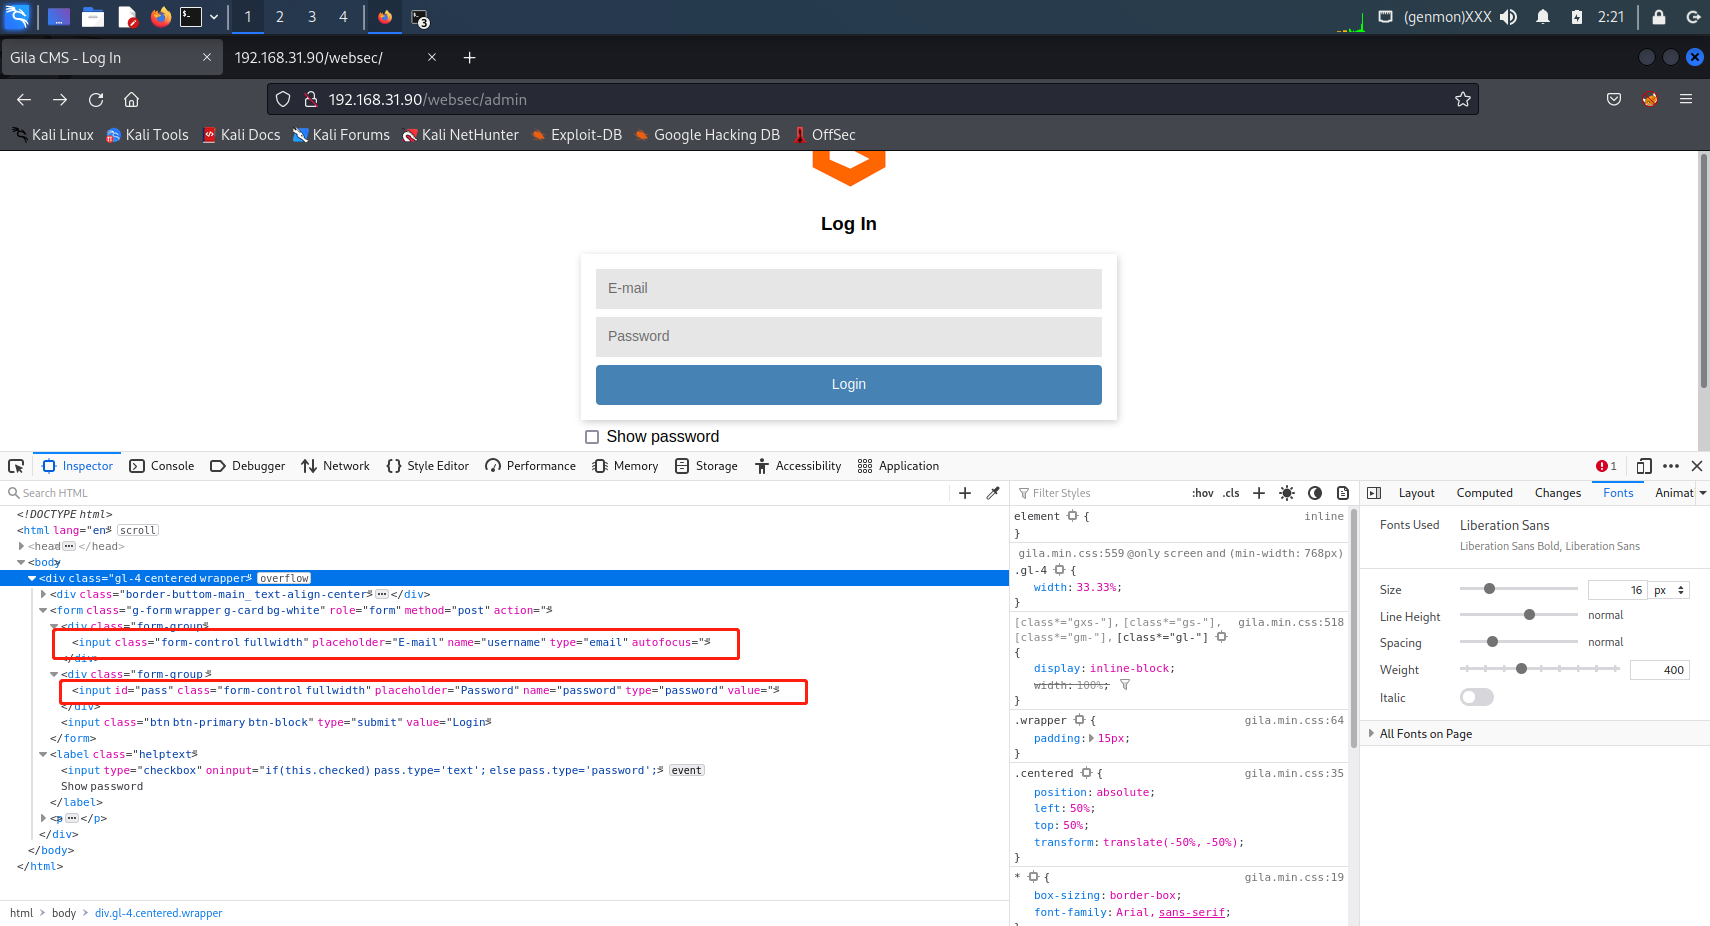1710x926 pixels.
Task: Focus the E-mail input field
Action: click(x=849, y=288)
